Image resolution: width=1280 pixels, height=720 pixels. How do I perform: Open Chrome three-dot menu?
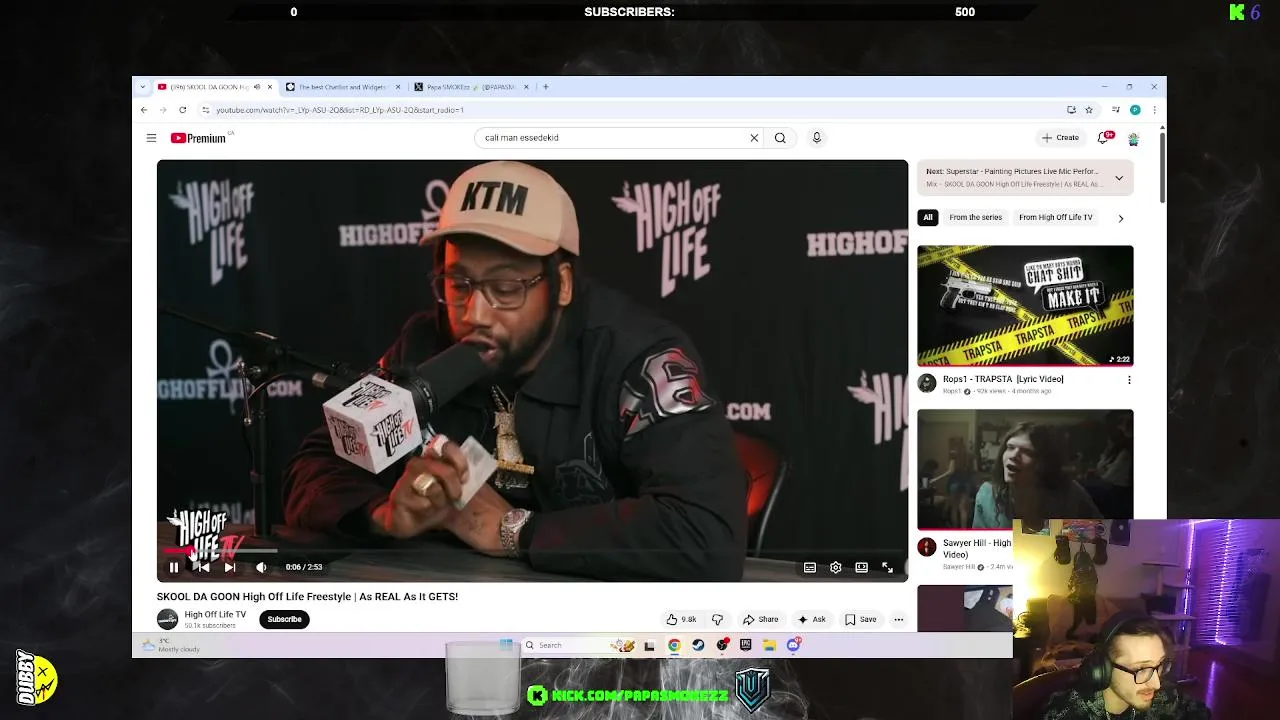1154,110
